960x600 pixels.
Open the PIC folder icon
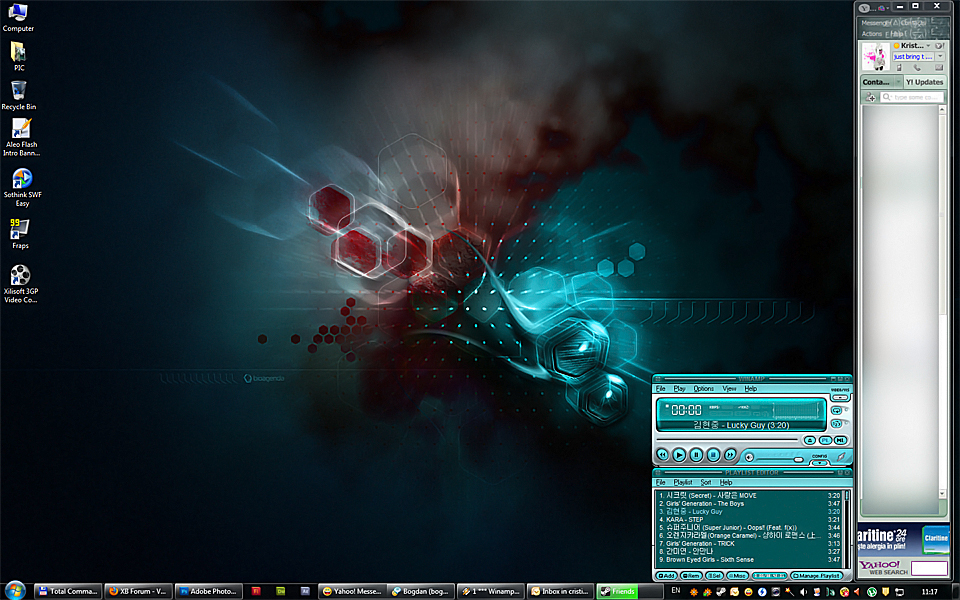click(x=18, y=56)
